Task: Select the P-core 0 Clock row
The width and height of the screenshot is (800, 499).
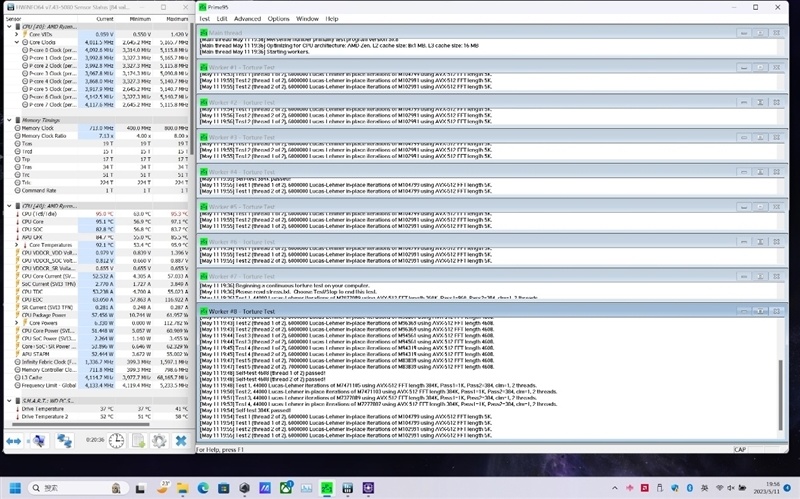Action: click(x=97, y=50)
